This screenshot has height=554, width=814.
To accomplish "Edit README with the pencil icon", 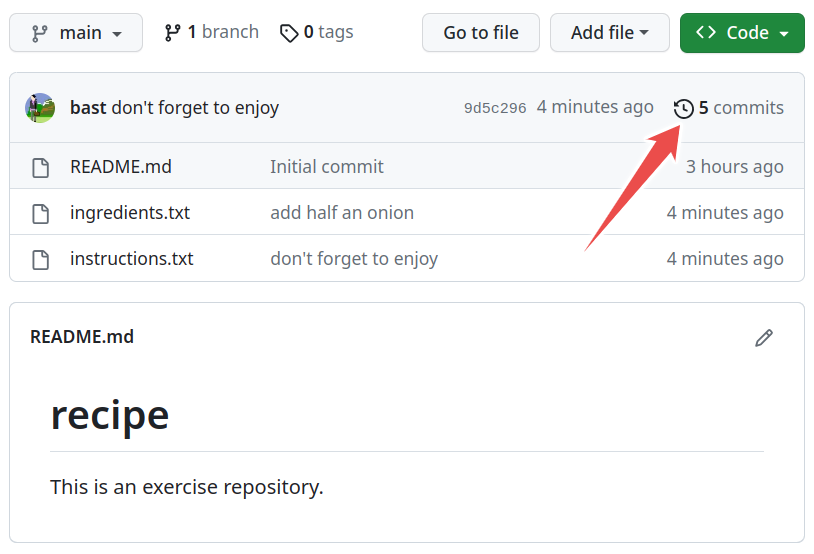I will point(764,337).
